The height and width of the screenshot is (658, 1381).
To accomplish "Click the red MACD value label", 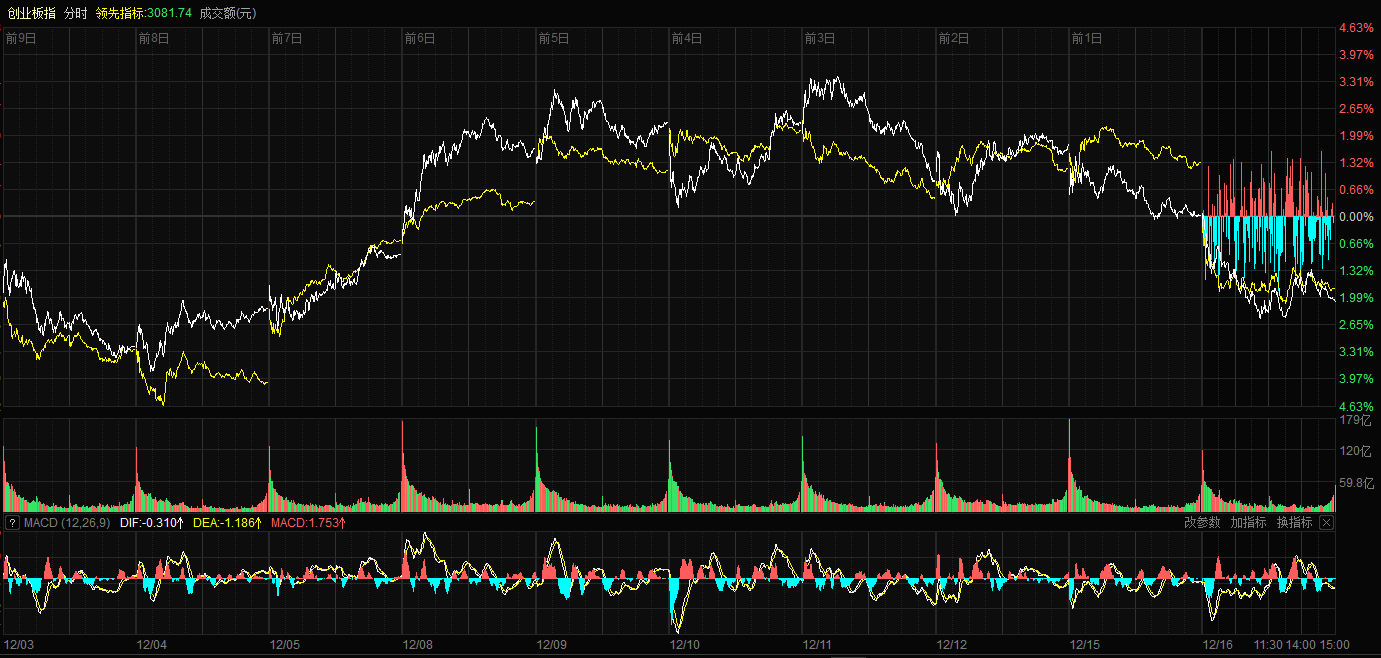I will (x=308, y=523).
